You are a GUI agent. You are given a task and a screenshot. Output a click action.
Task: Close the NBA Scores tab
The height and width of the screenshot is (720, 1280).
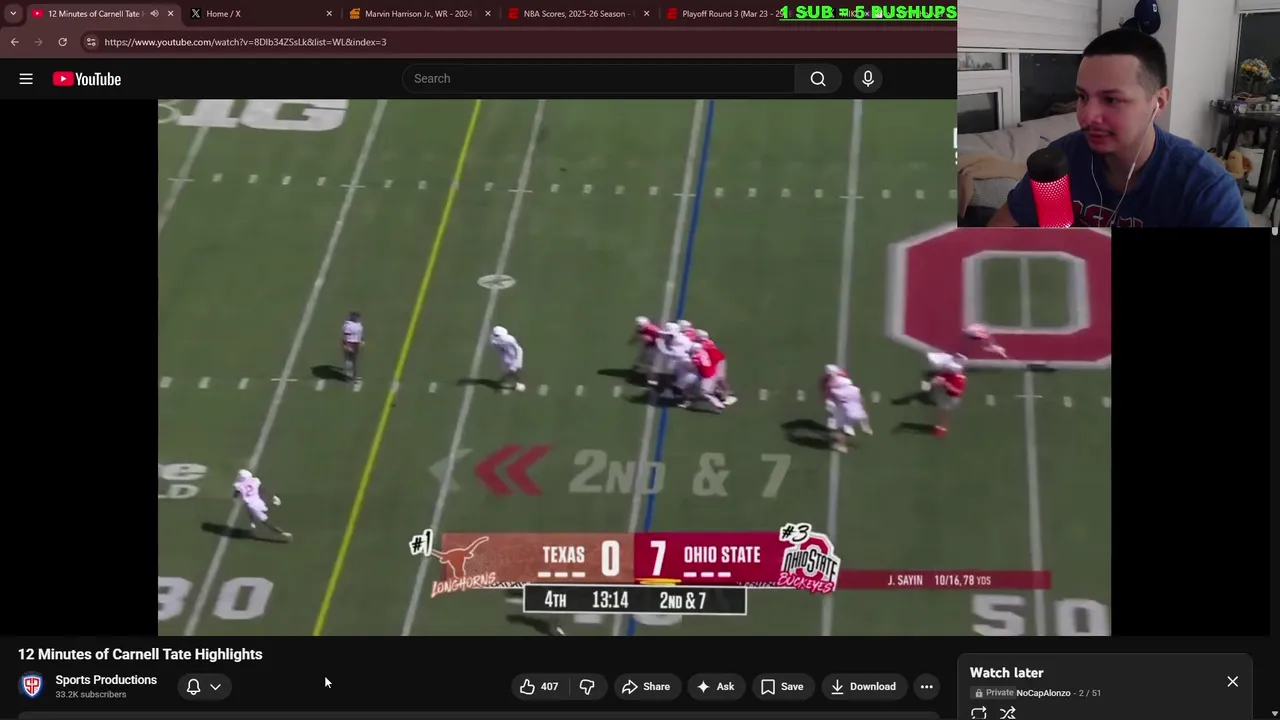coord(646,14)
